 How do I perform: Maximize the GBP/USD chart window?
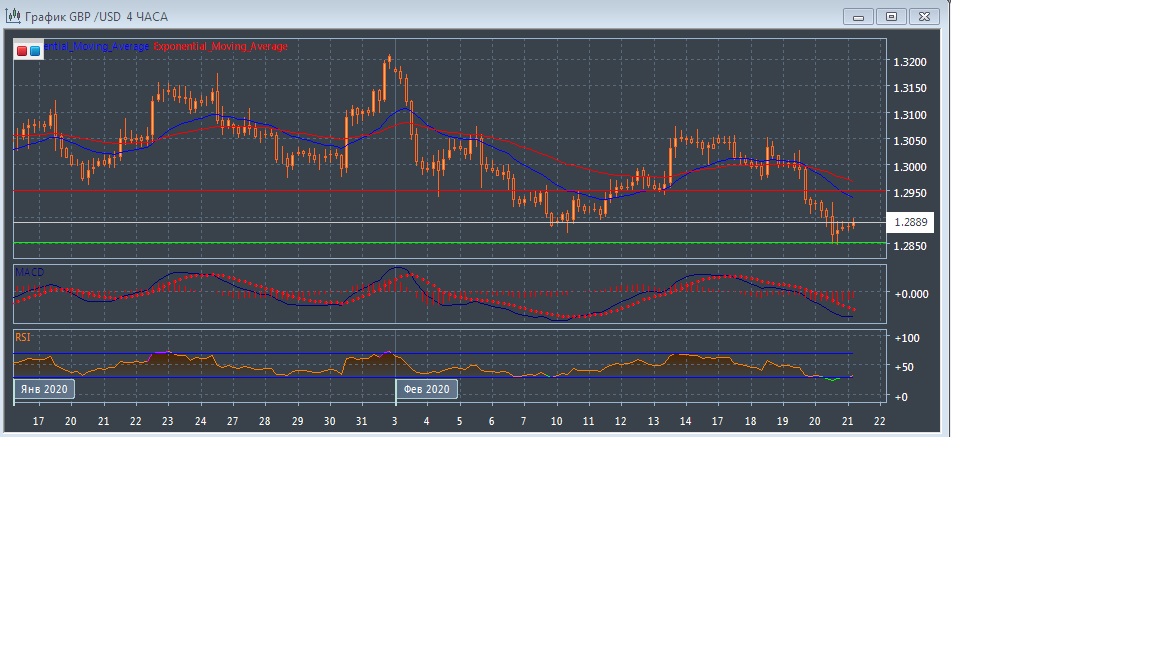tap(891, 16)
